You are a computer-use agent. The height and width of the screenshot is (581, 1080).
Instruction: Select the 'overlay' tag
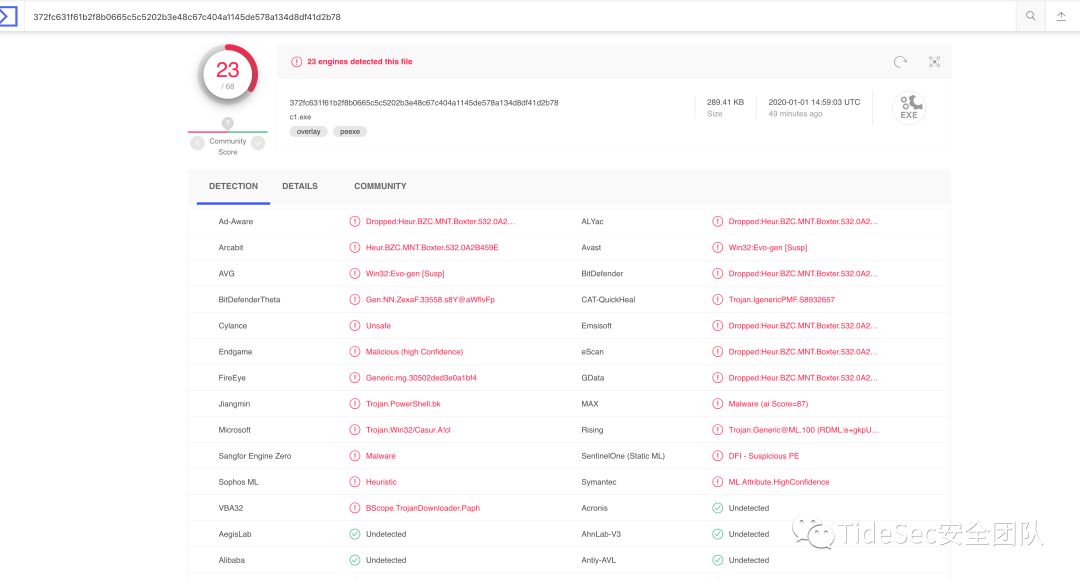click(309, 131)
